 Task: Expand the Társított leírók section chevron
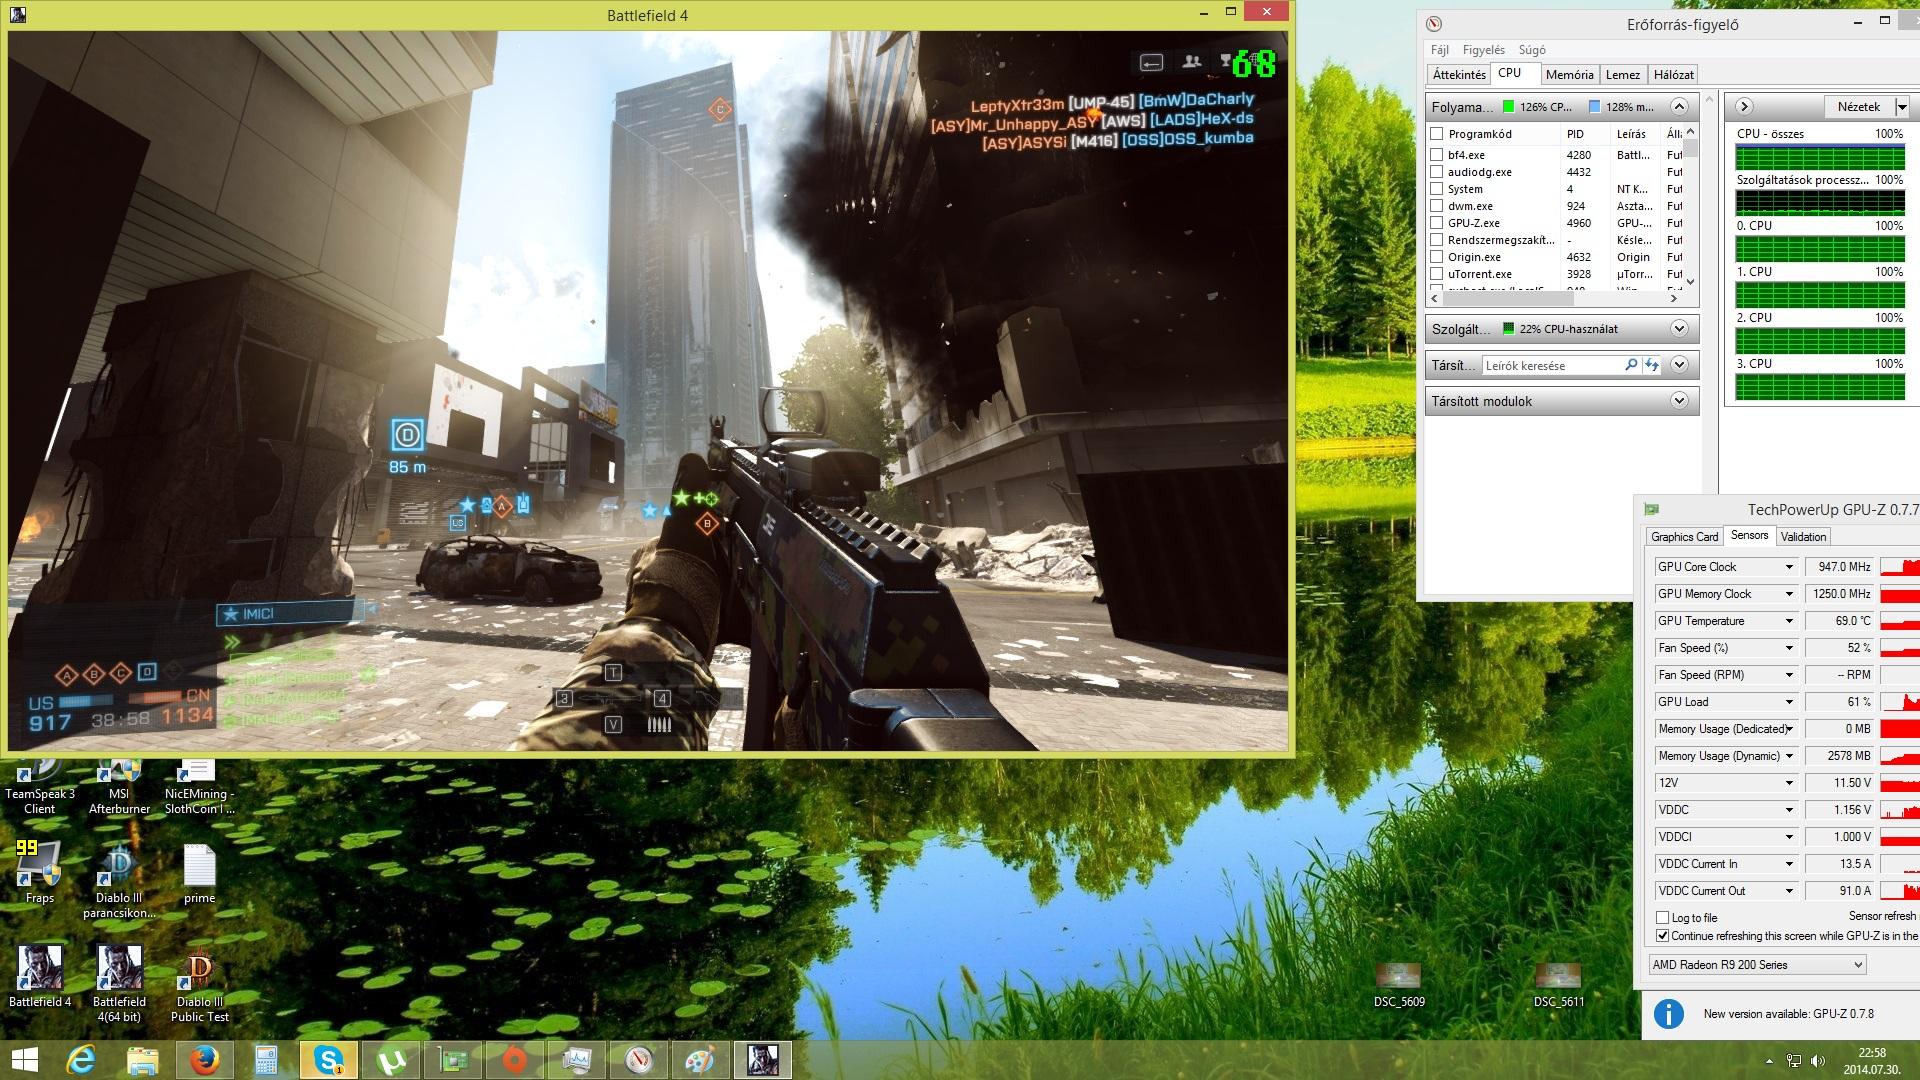tap(1679, 365)
